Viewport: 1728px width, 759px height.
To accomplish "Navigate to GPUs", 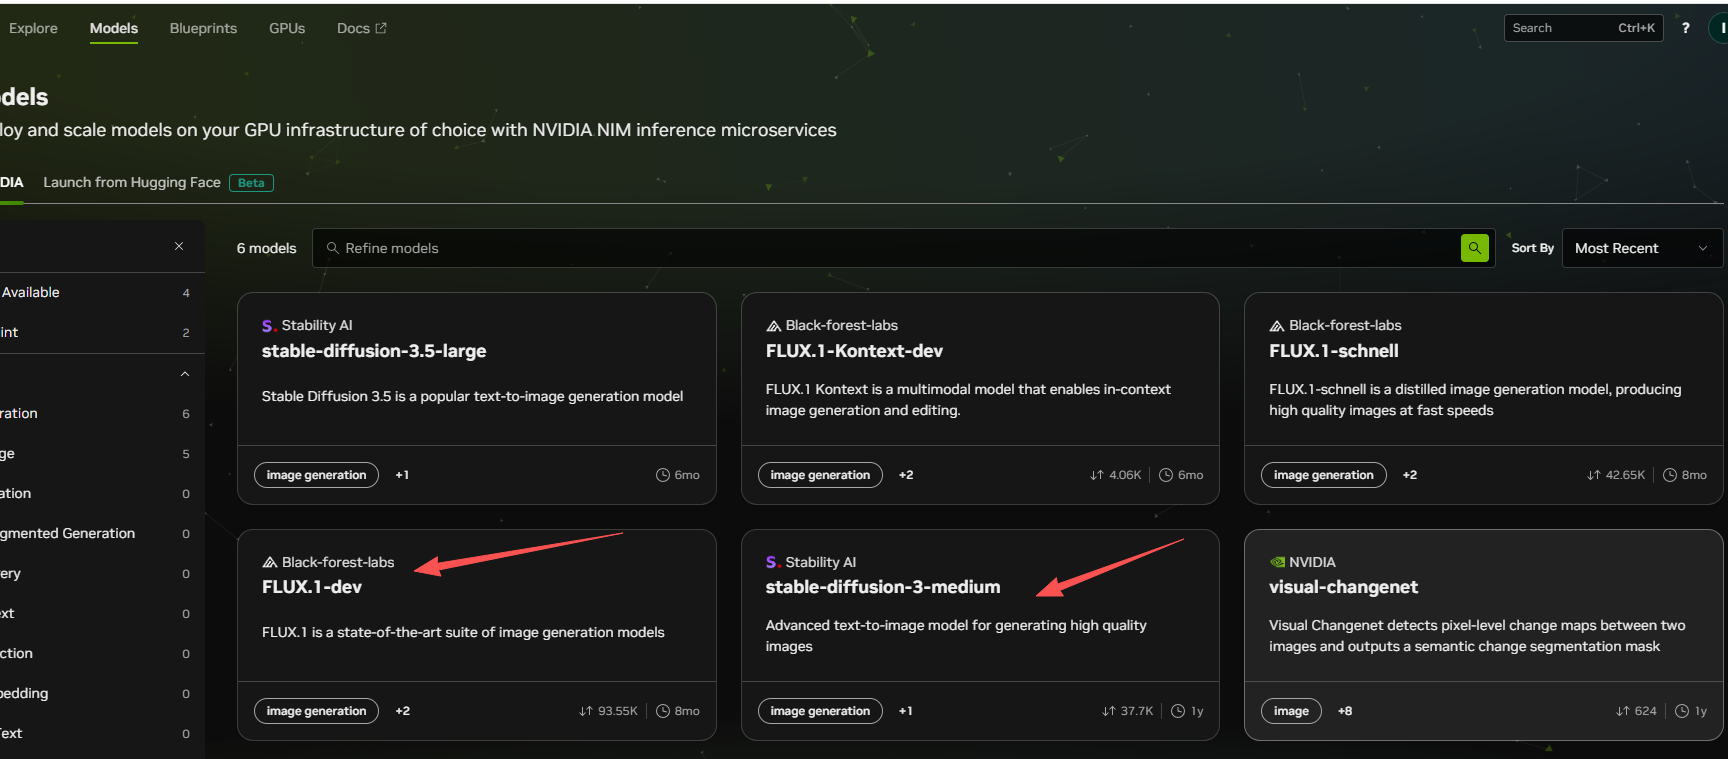I will (287, 28).
